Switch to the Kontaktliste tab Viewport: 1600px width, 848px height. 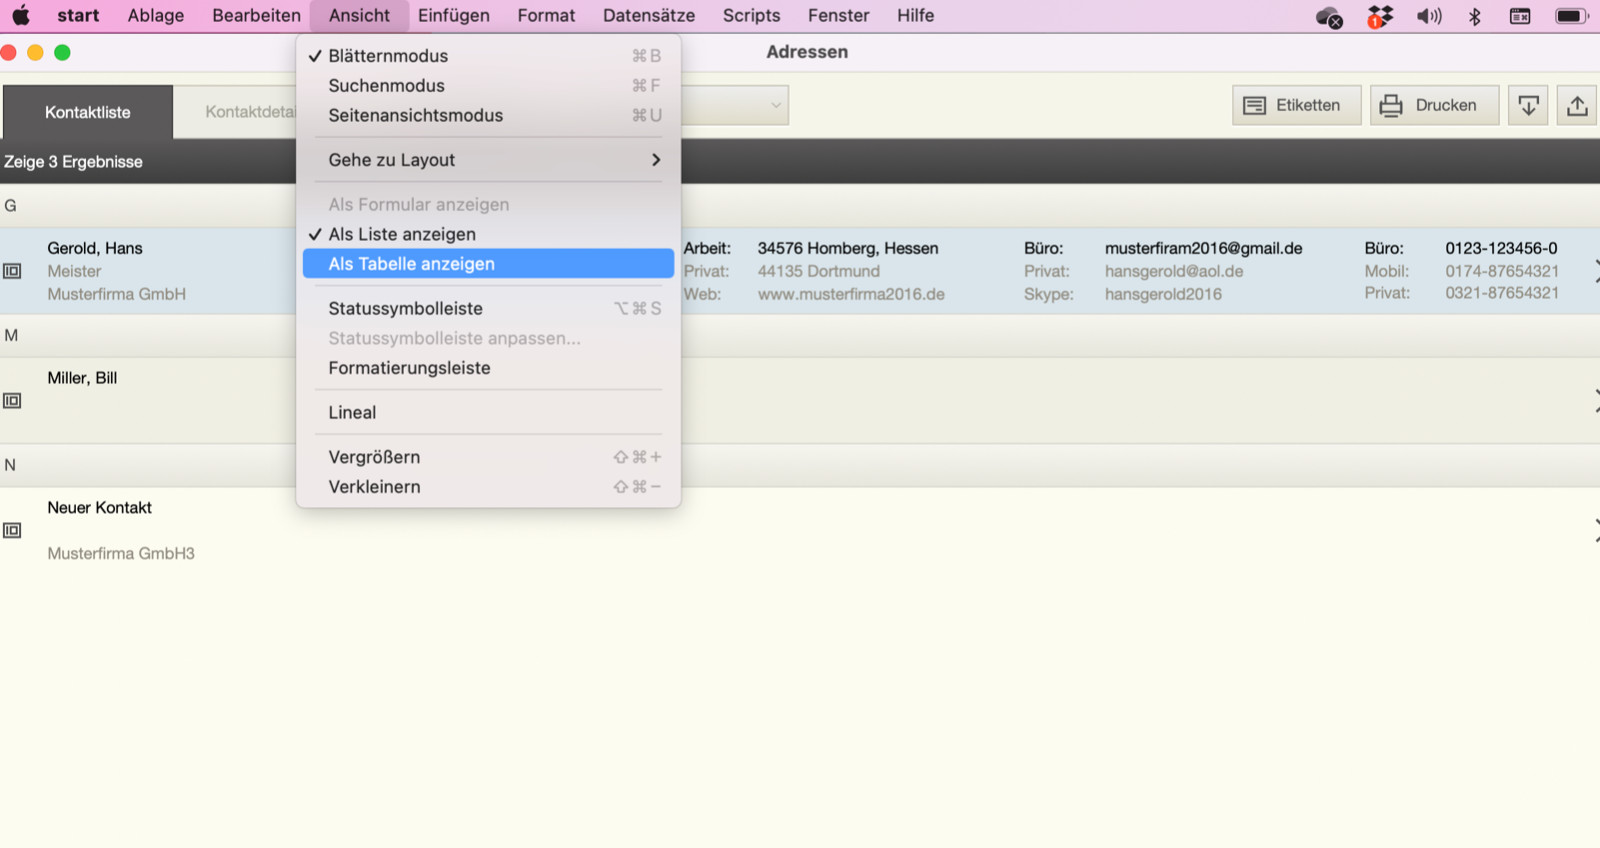[x=88, y=112]
